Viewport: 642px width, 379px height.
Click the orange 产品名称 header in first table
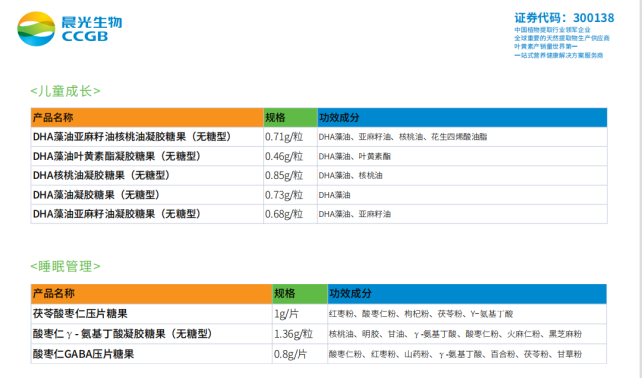pos(147,118)
